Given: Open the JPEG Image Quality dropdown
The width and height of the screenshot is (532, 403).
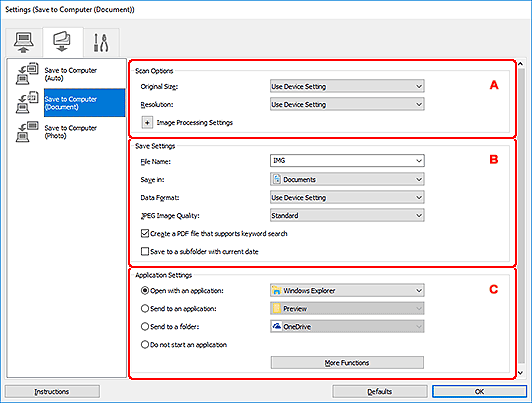Looking at the screenshot, I should [347, 215].
